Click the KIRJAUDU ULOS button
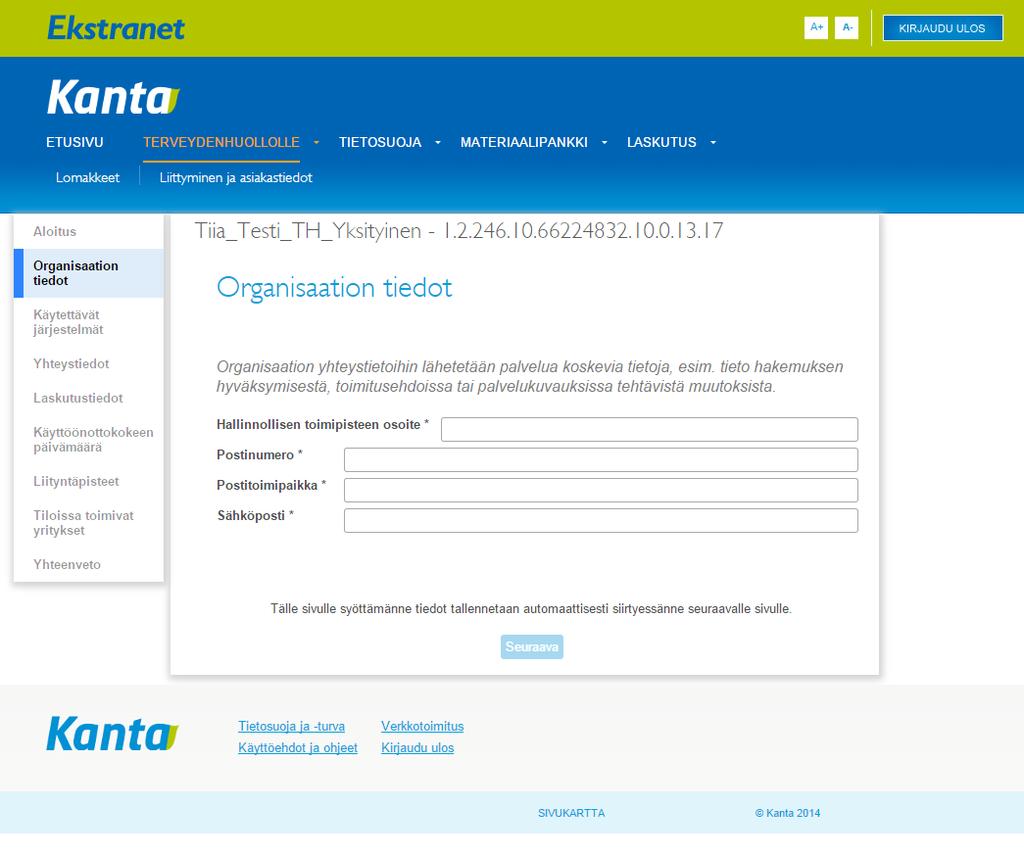Screen dimensions: 1024x857 click(942, 28)
